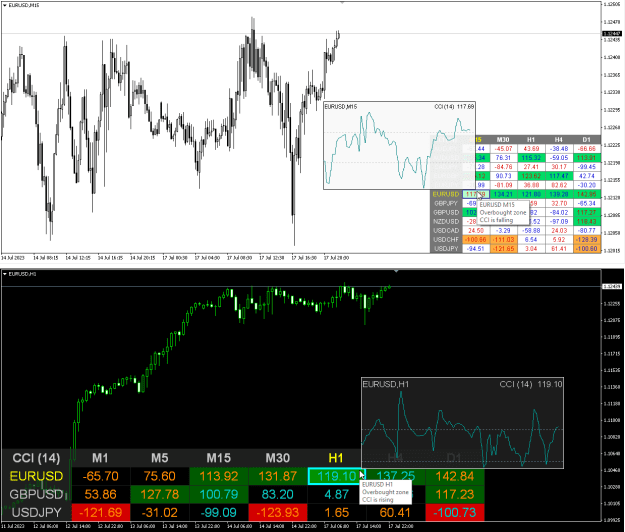
Task: Click the dropdown triangle beside EURUSD,M15 chart title
Action: [5, 5]
